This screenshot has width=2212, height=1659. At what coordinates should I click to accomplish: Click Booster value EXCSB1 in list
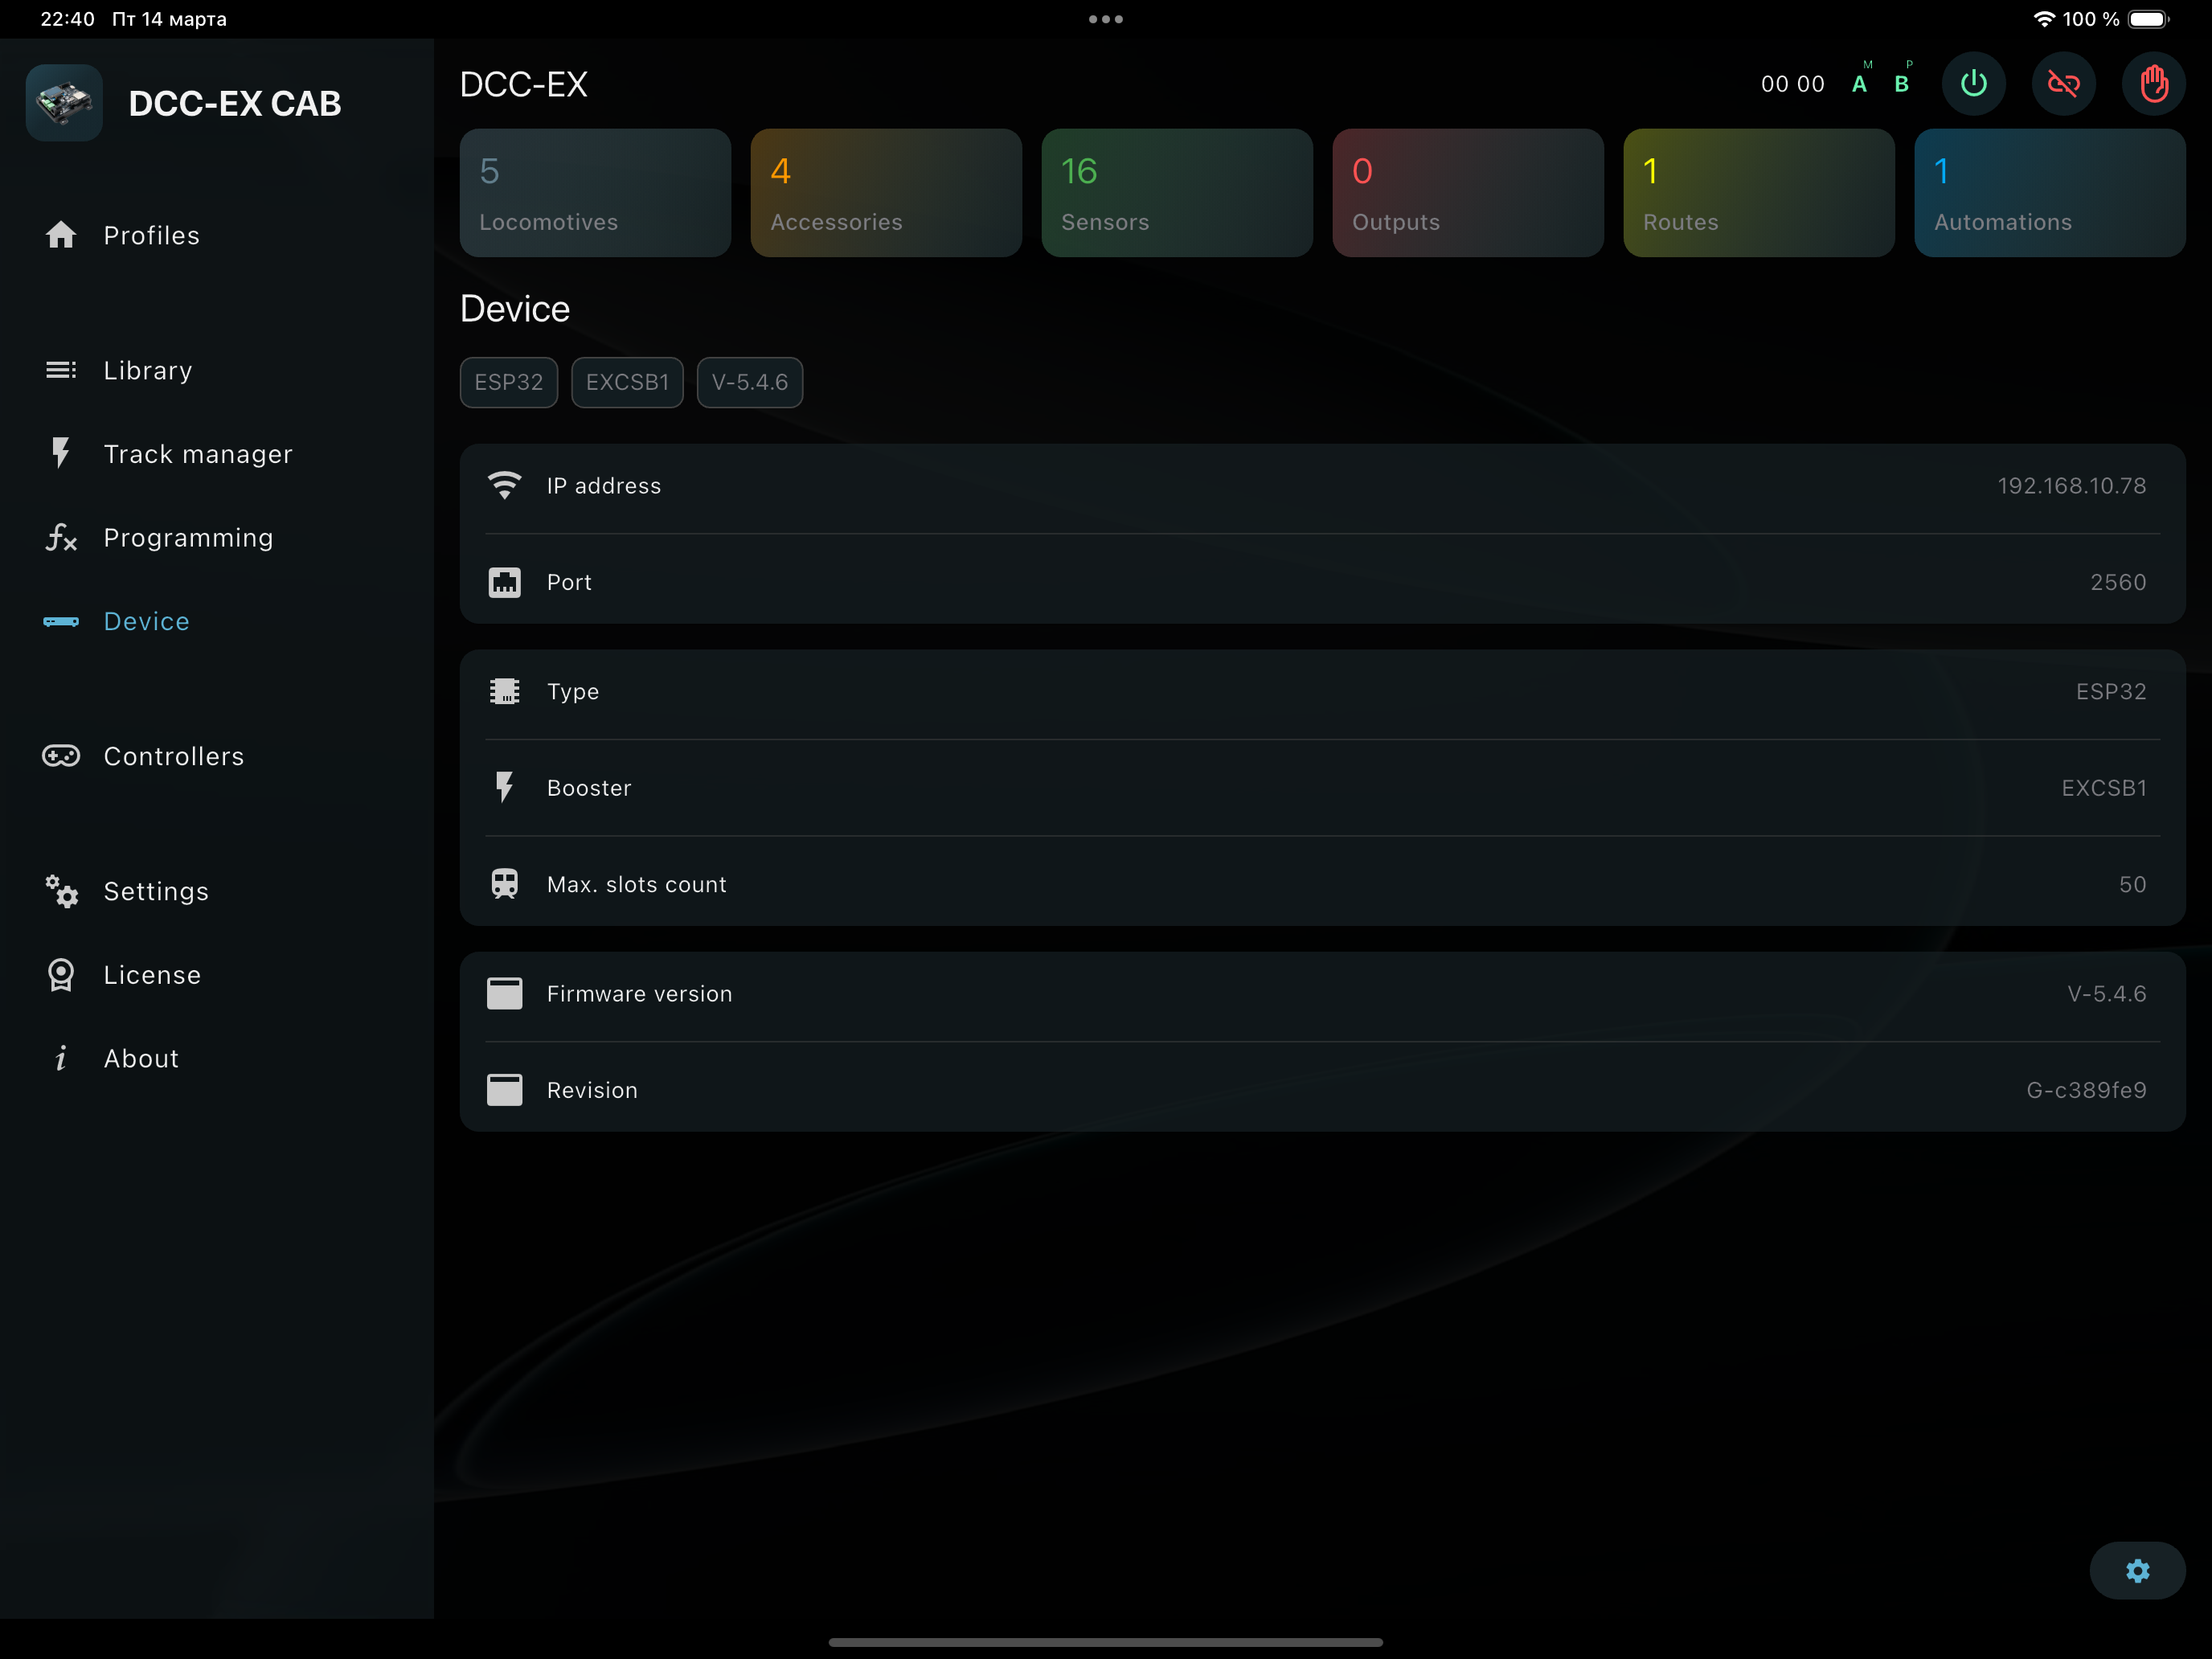coord(2104,788)
